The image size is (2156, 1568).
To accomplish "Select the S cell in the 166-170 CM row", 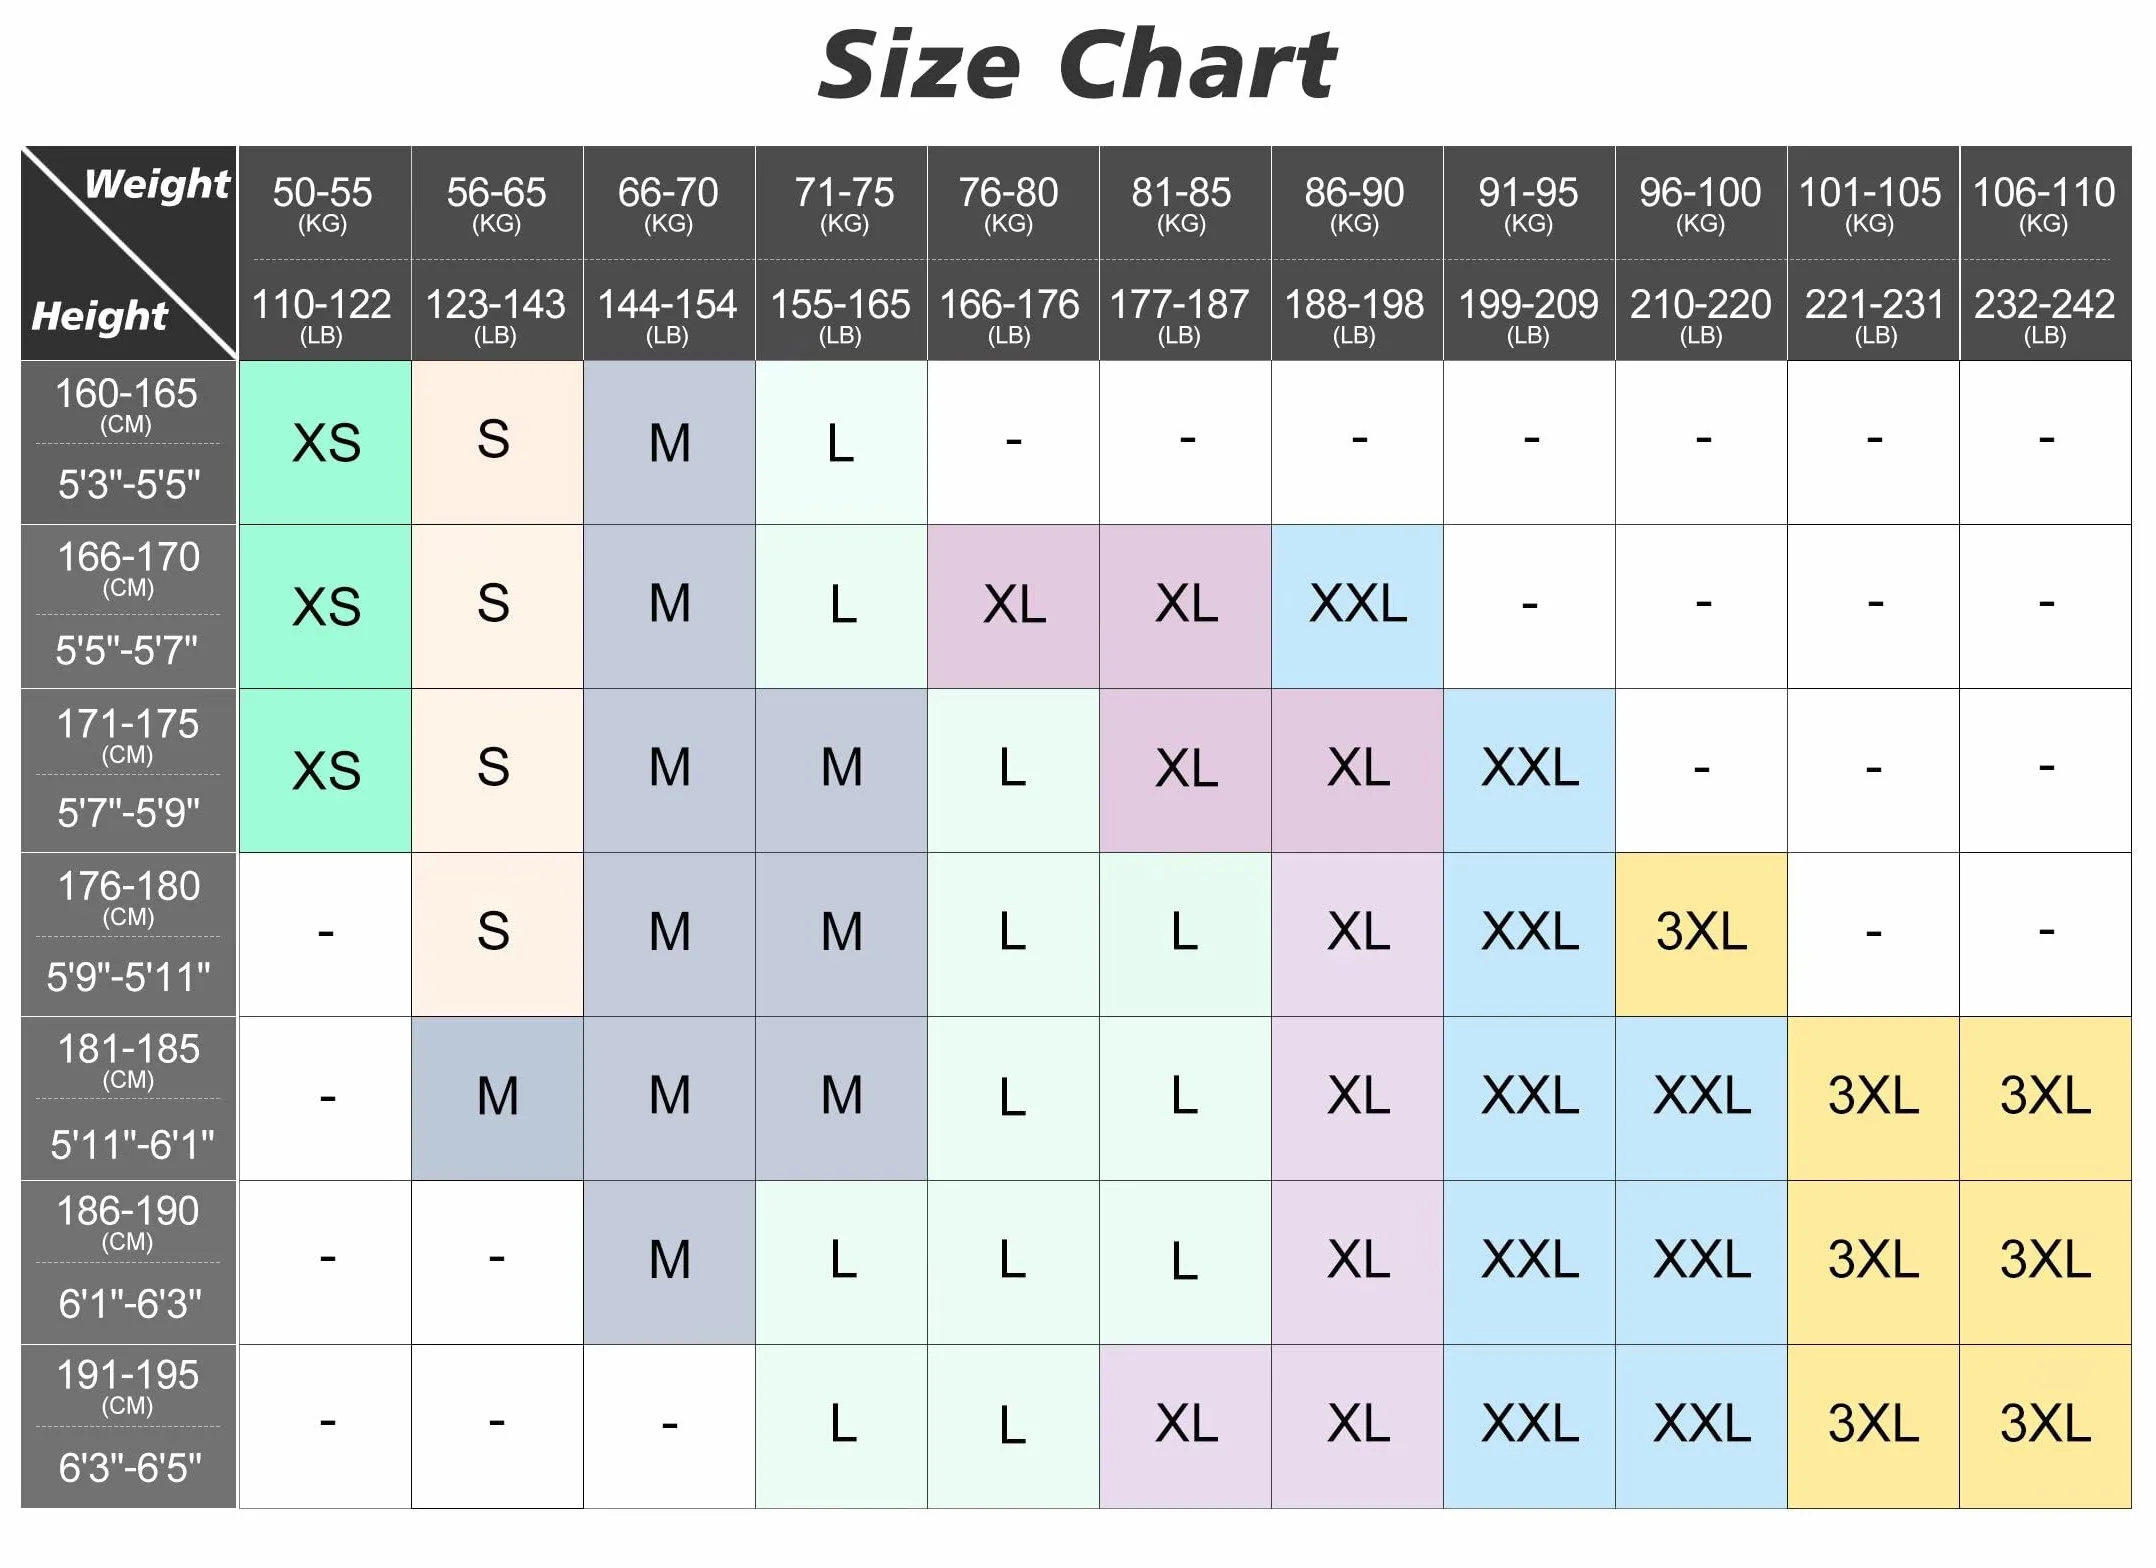I will [x=497, y=606].
